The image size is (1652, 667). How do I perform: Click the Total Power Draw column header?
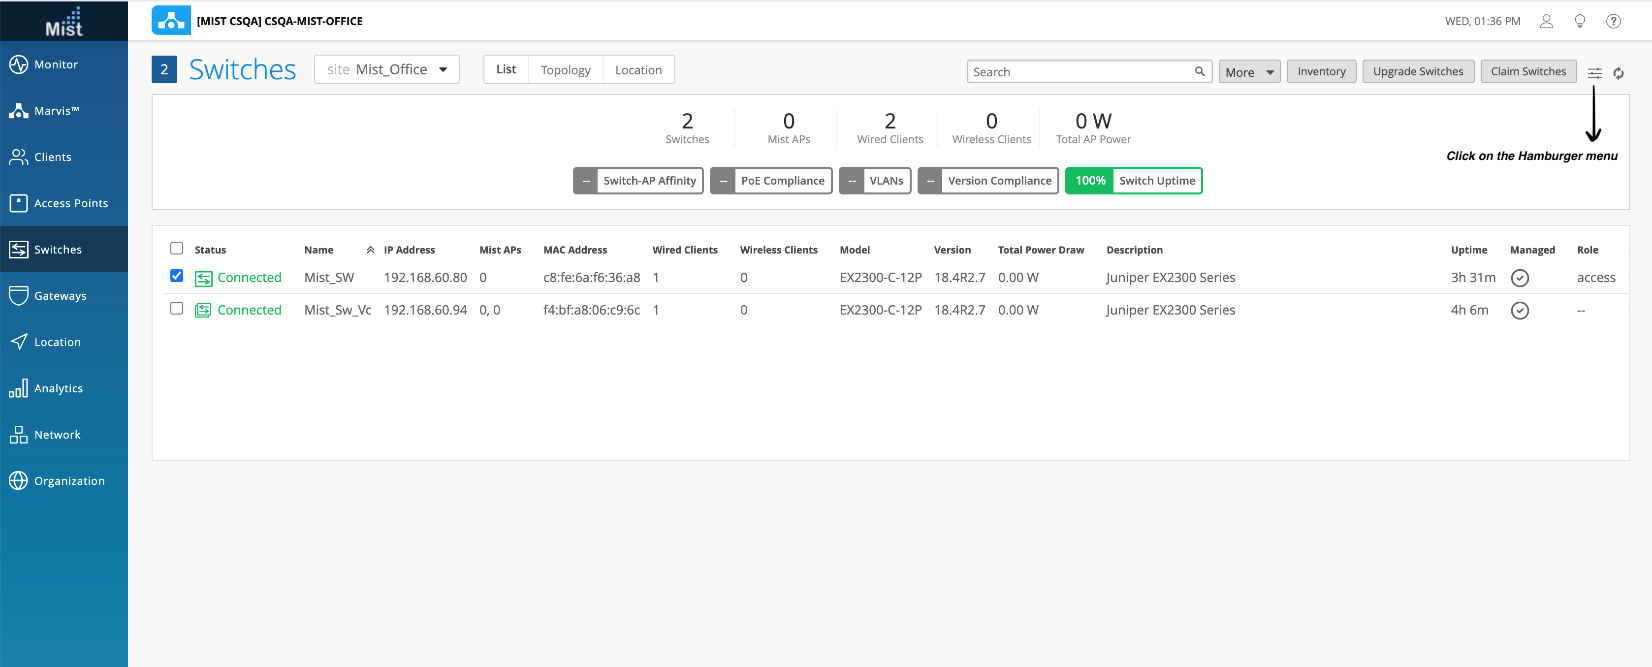click(1041, 250)
